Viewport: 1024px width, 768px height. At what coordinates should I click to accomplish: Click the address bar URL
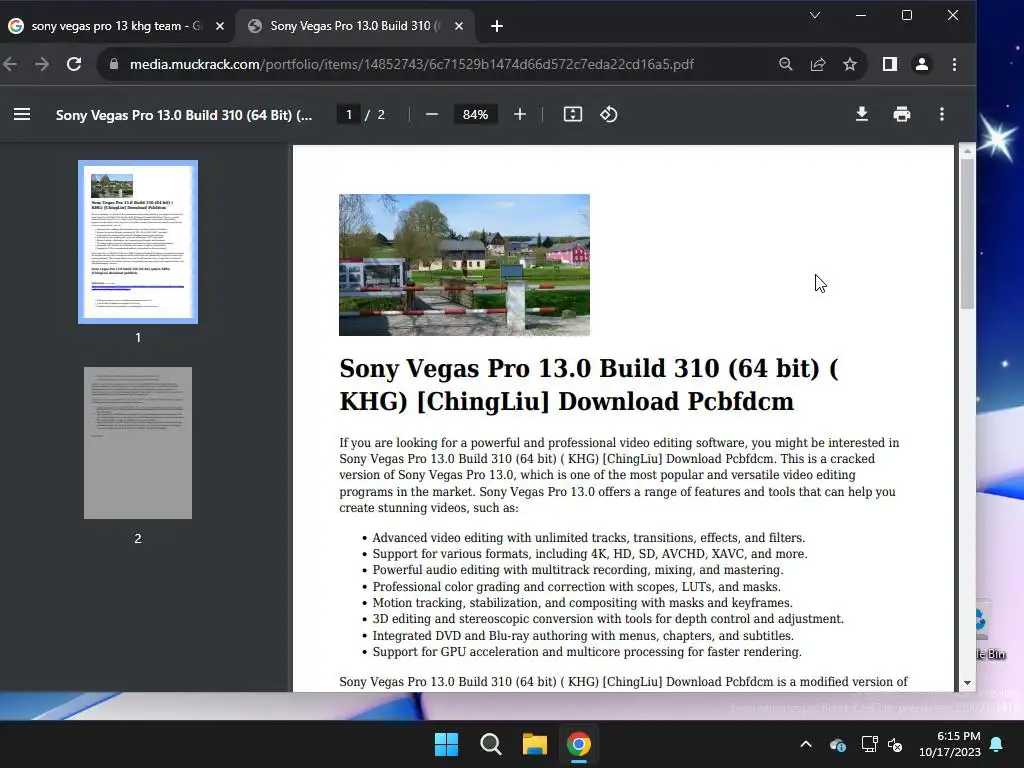[411, 64]
